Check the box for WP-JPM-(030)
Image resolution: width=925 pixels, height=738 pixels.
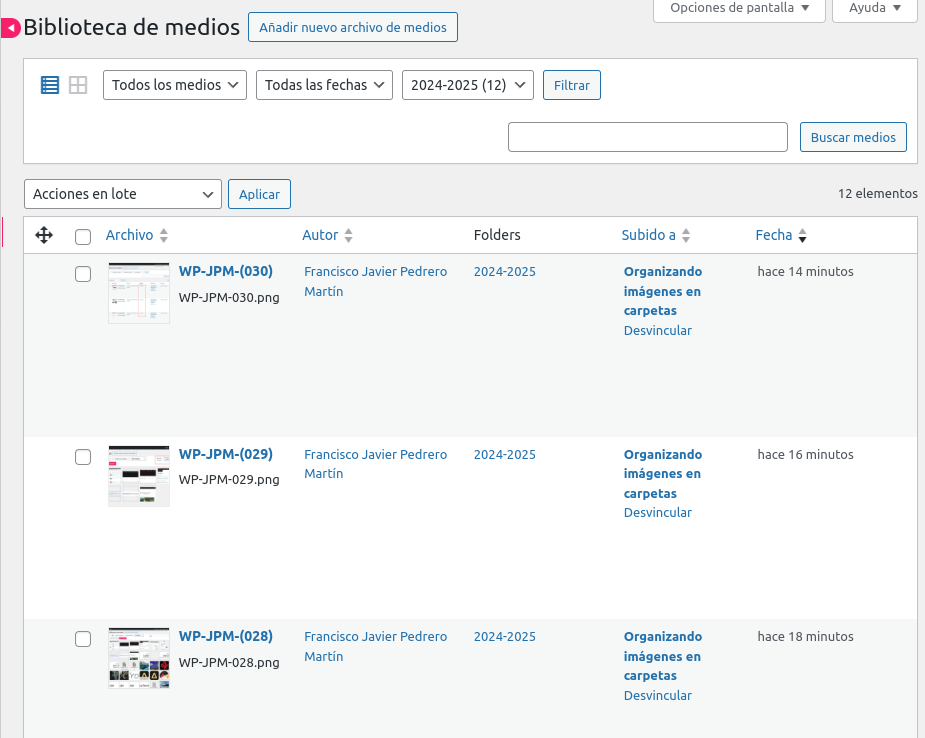[x=83, y=274]
